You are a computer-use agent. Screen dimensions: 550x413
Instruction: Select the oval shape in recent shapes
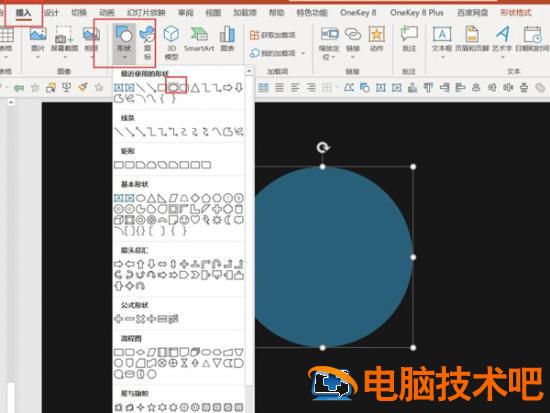click(x=173, y=87)
